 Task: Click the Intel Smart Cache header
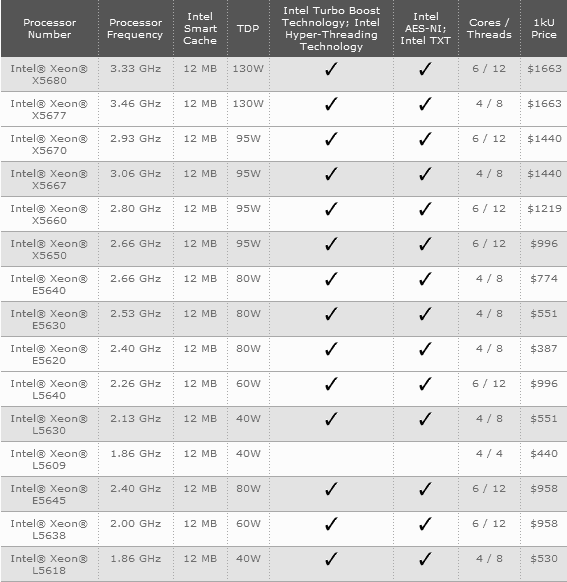tap(200, 29)
